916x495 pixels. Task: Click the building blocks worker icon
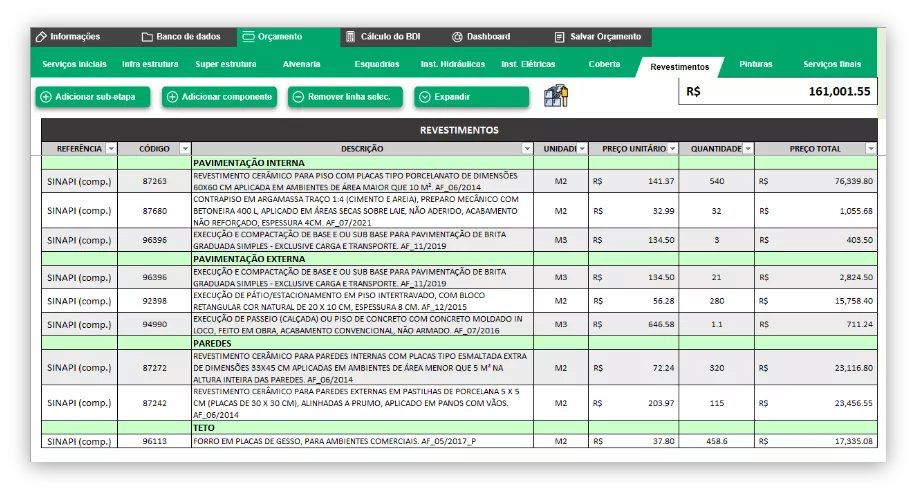point(556,95)
